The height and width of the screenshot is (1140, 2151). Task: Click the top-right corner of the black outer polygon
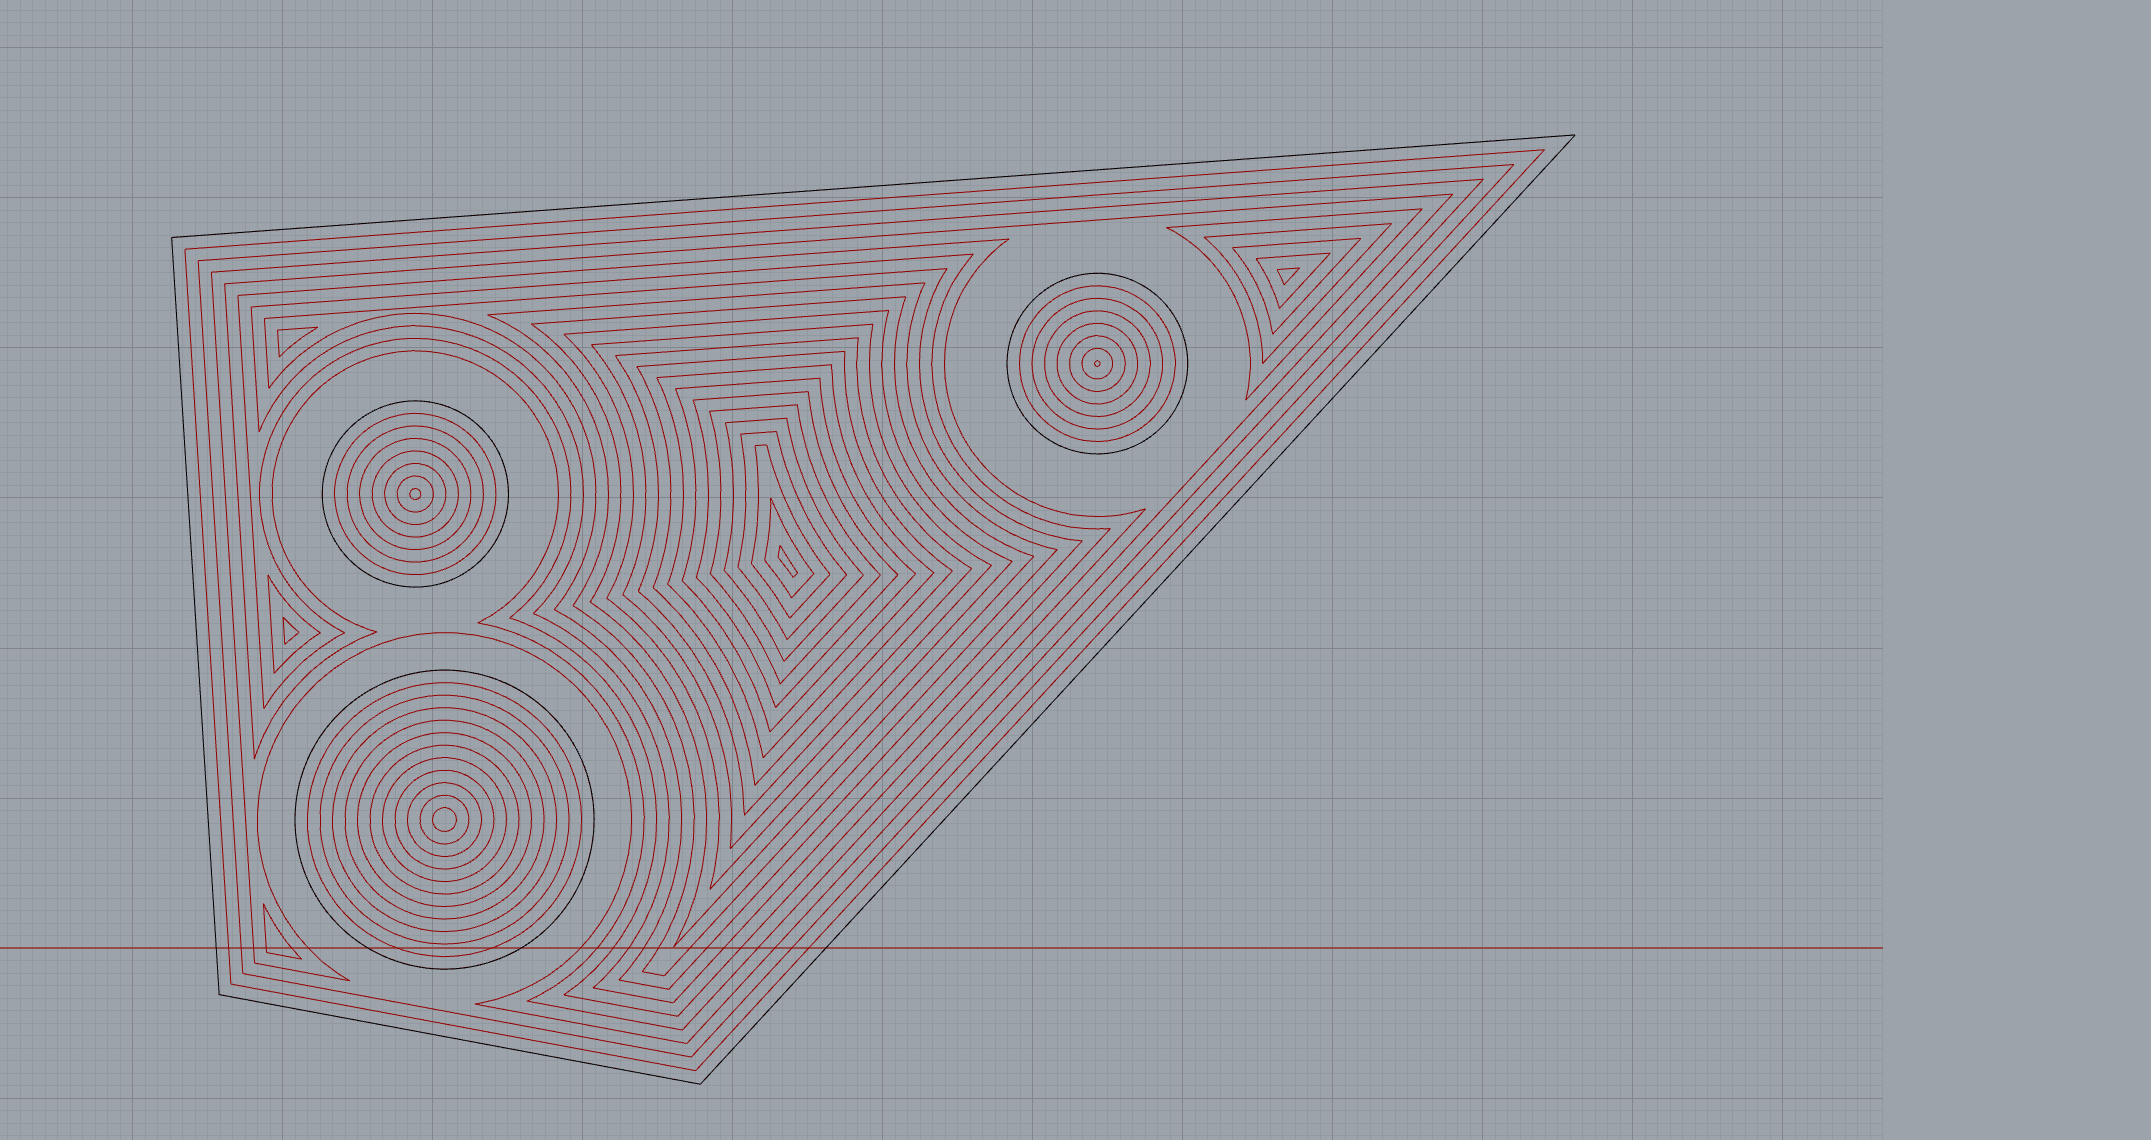point(1573,136)
